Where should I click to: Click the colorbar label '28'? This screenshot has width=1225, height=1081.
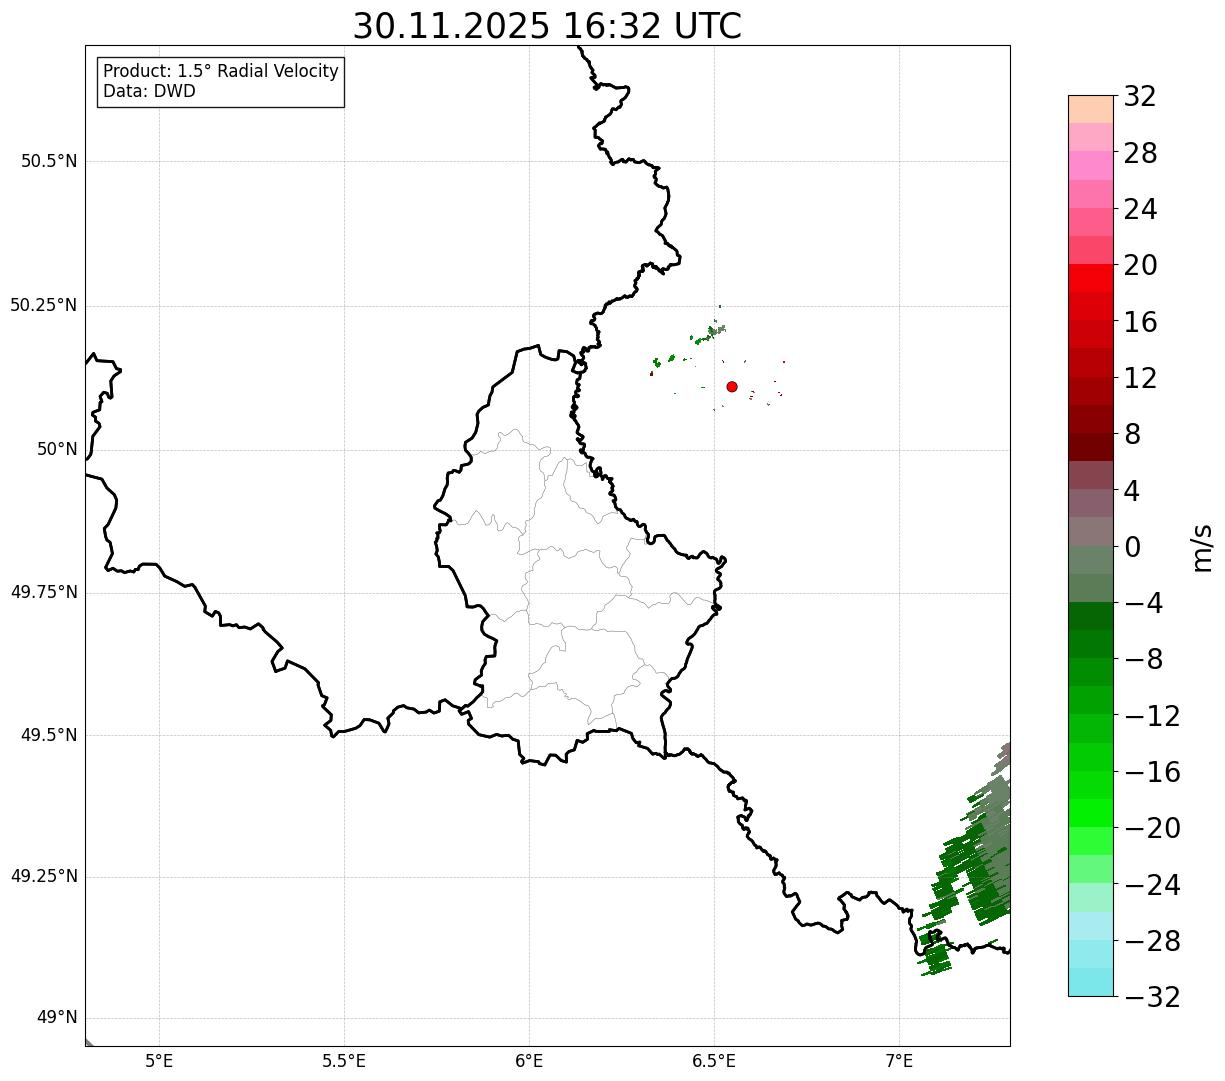click(1140, 154)
